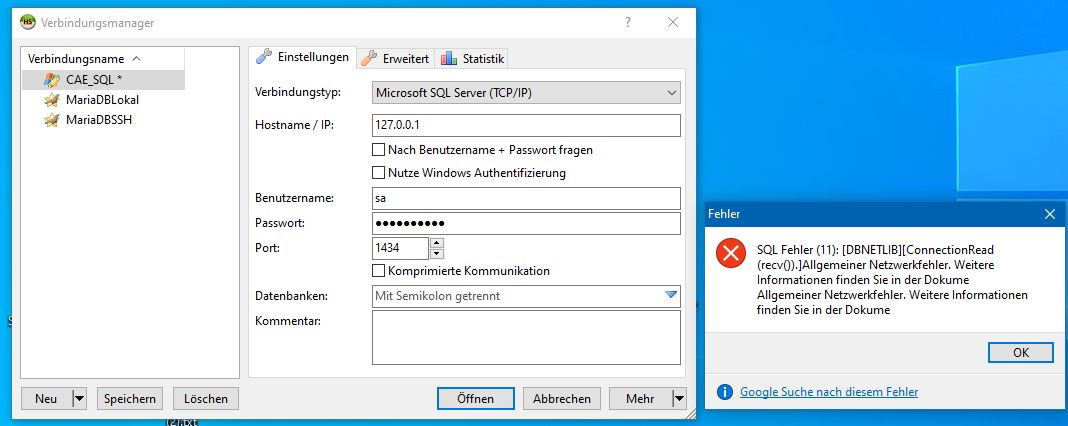Toggle Komprimierte Kommunikation checkbox

[379, 271]
